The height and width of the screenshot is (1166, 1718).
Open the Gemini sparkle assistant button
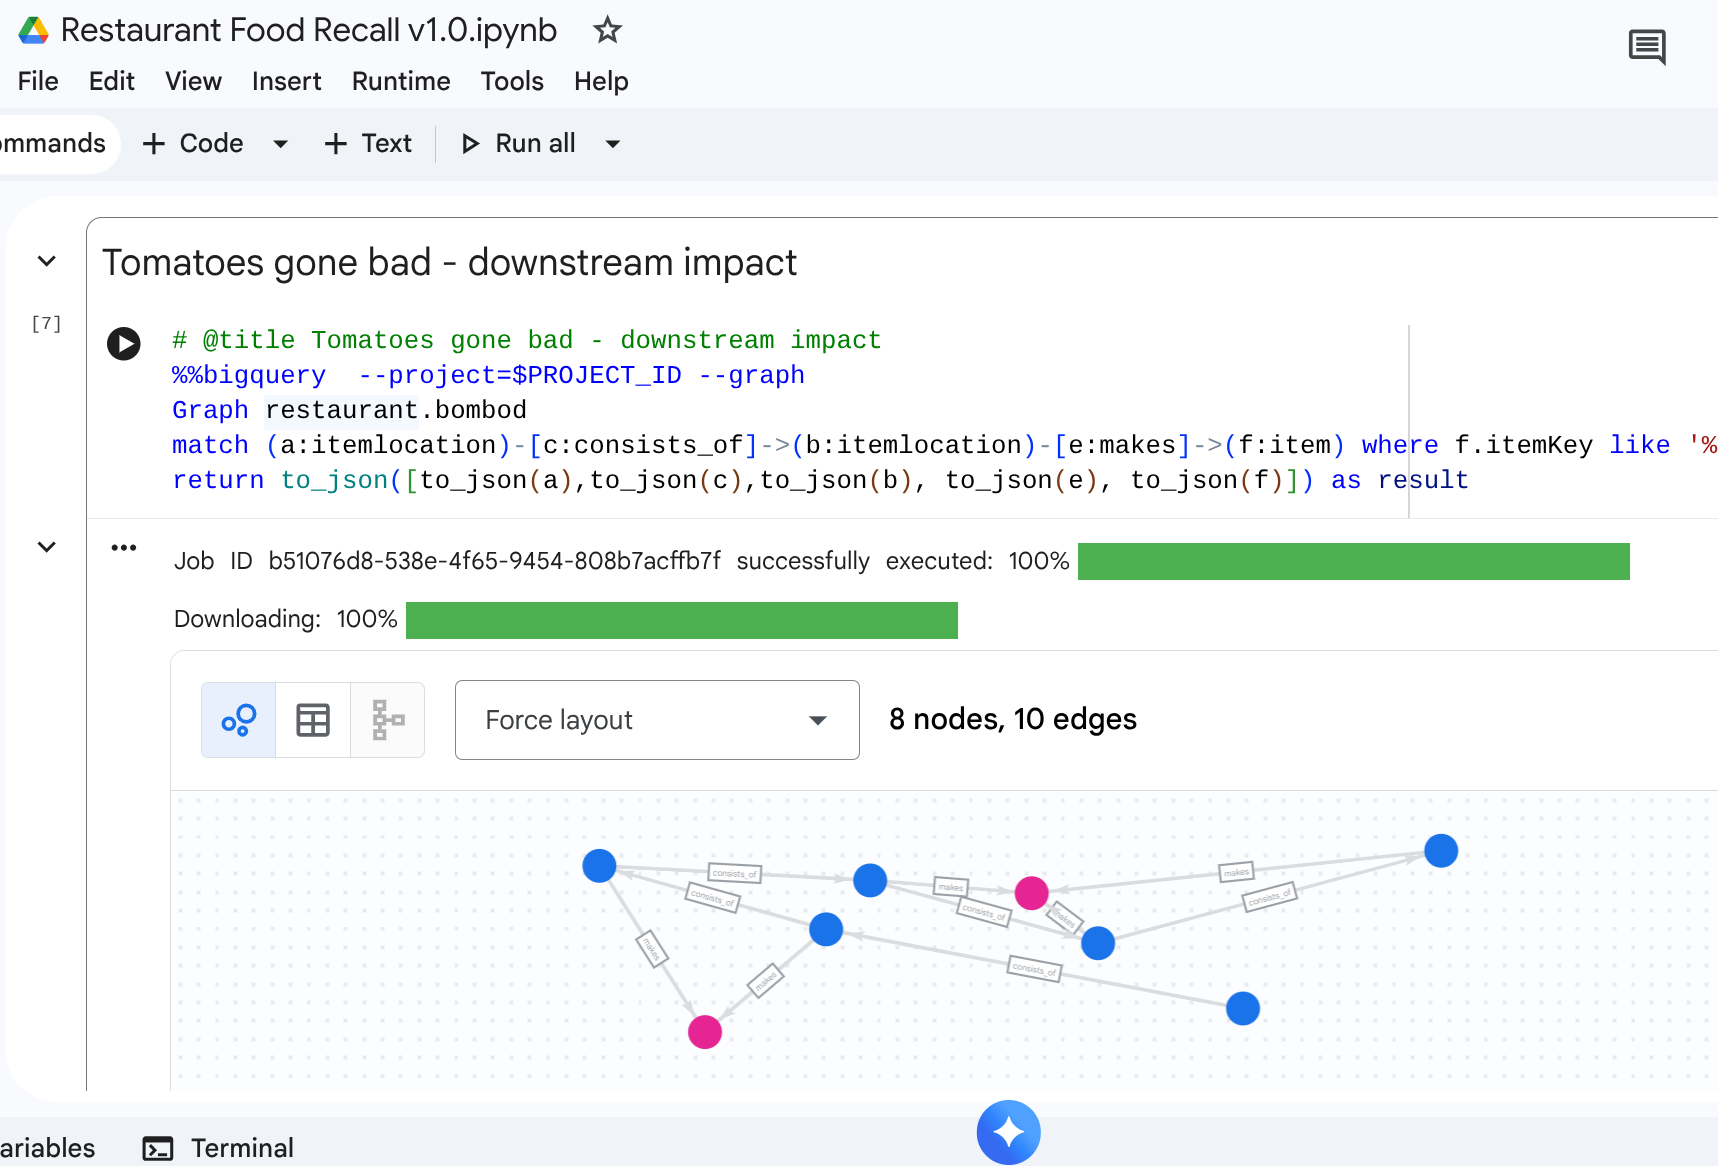(1008, 1132)
